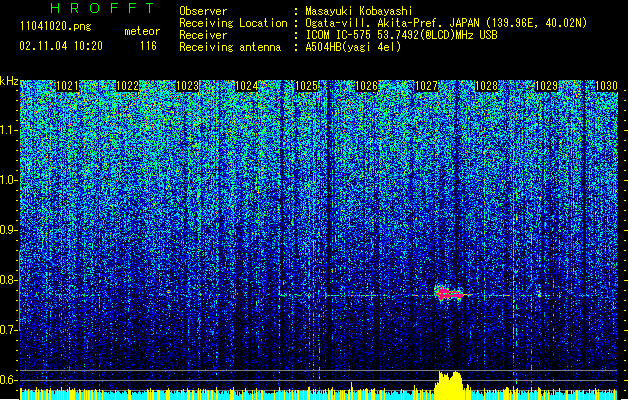
Task: Click the 1.0 frequency axis label
Action: (x=8, y=180)
